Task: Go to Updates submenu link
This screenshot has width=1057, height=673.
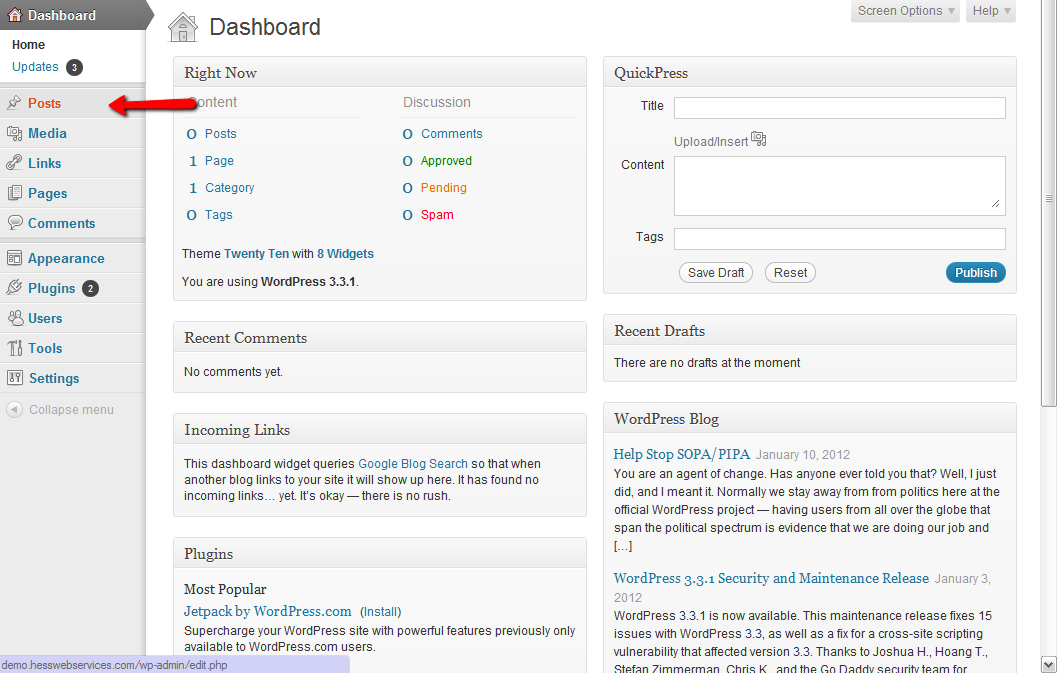Action: pyautogui.click(x=35, y=67)
